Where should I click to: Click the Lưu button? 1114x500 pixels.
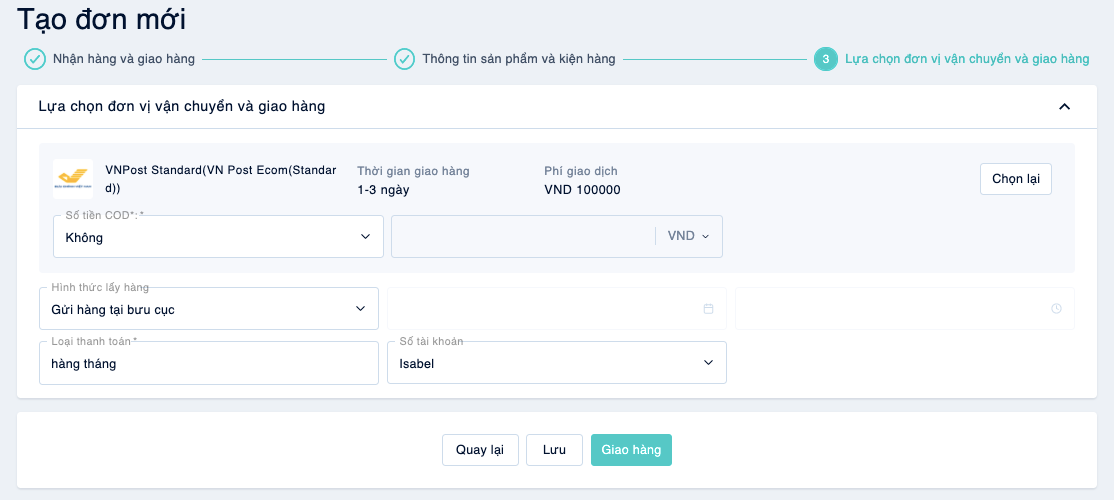click(554, 450)
